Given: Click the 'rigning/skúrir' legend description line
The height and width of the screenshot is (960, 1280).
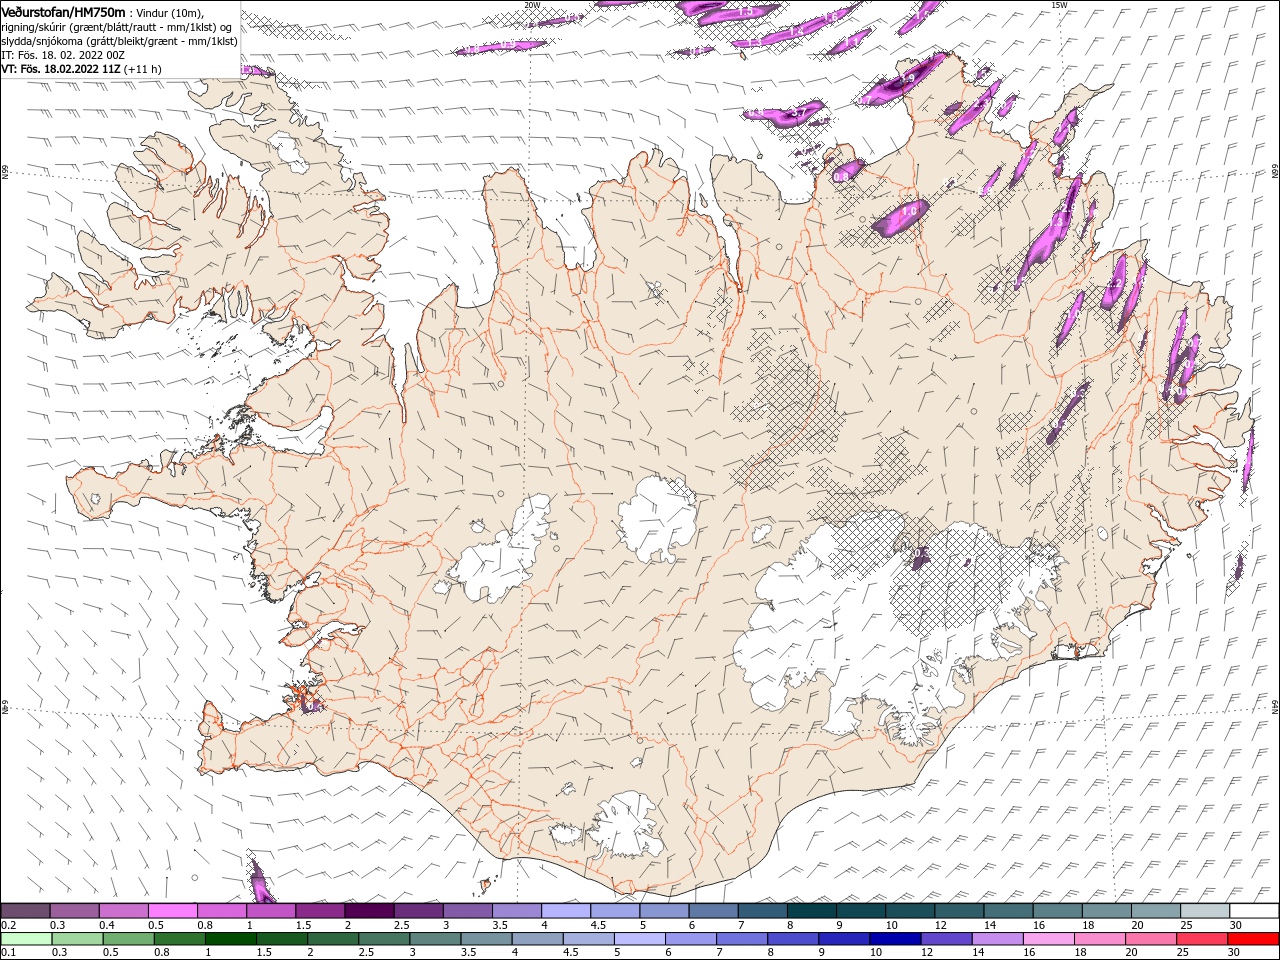Looking at the screenshot, I should 117,26.
